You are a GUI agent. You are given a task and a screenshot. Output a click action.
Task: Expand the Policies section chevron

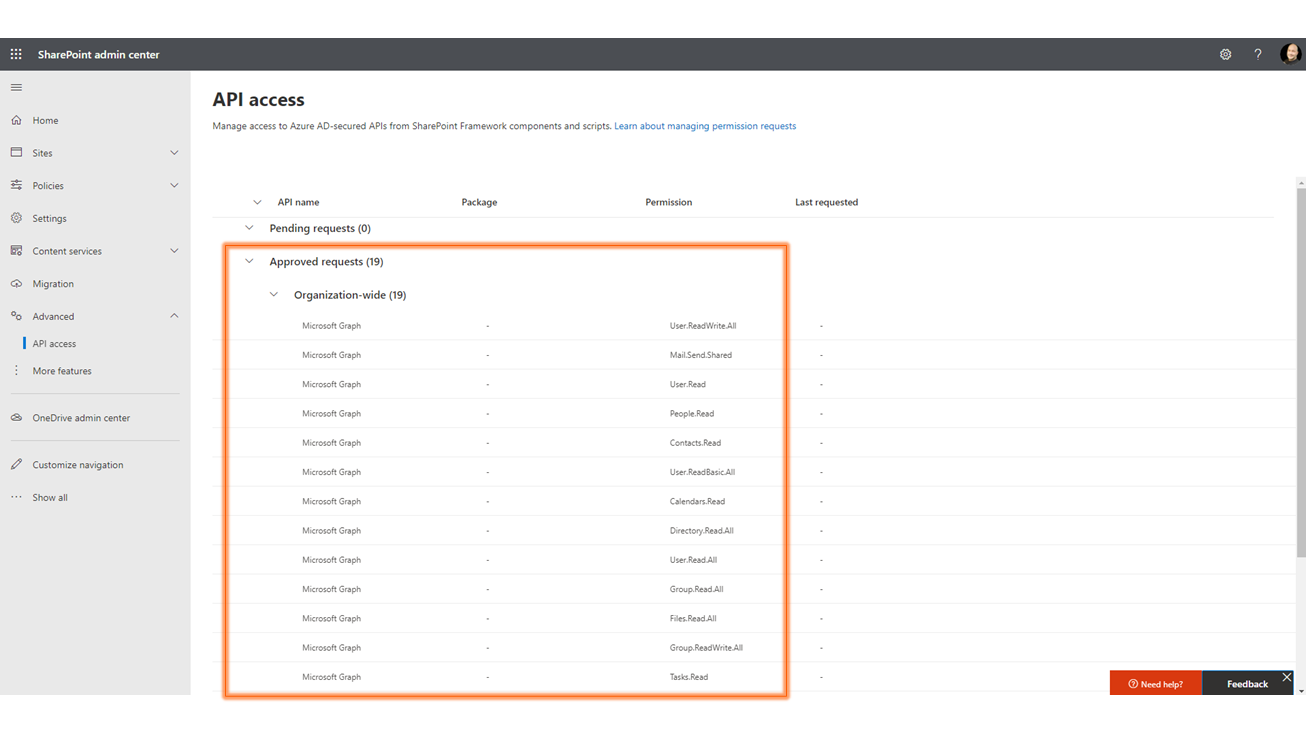tap(174, 186)
